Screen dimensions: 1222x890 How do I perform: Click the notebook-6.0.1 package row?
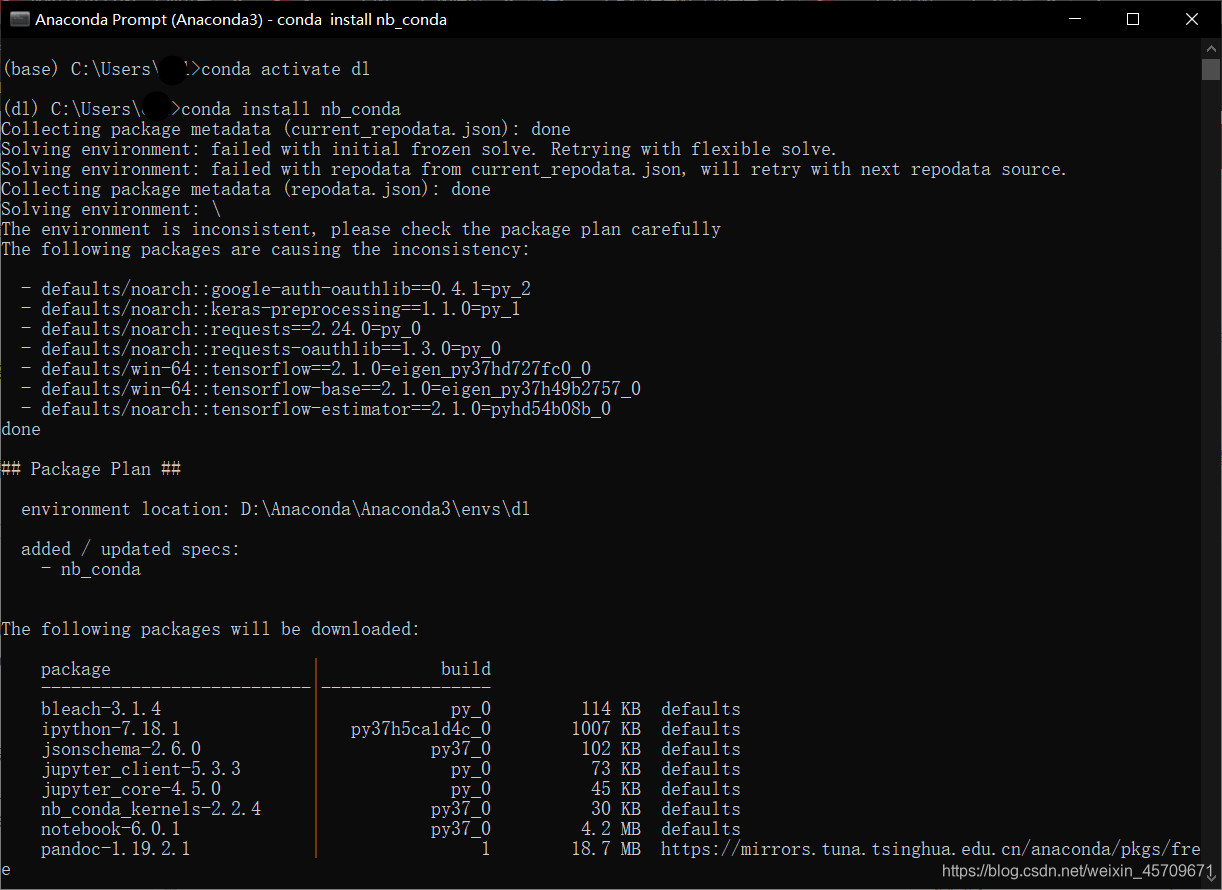[391, 829]
